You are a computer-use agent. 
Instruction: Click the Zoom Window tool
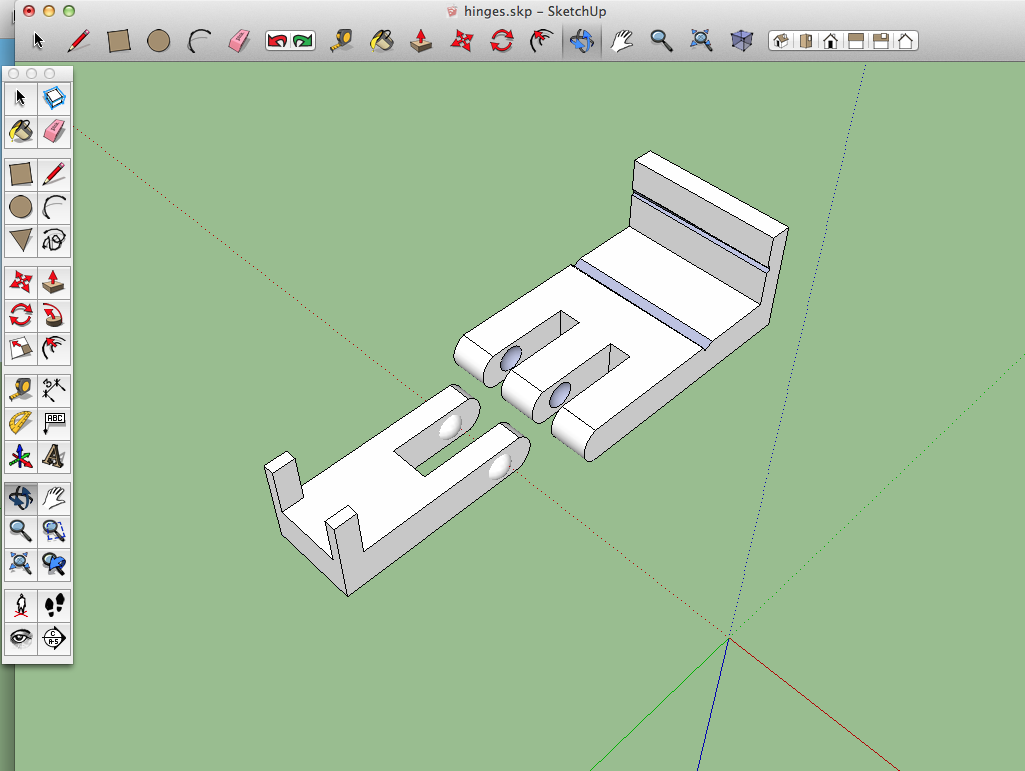(54, 531)
